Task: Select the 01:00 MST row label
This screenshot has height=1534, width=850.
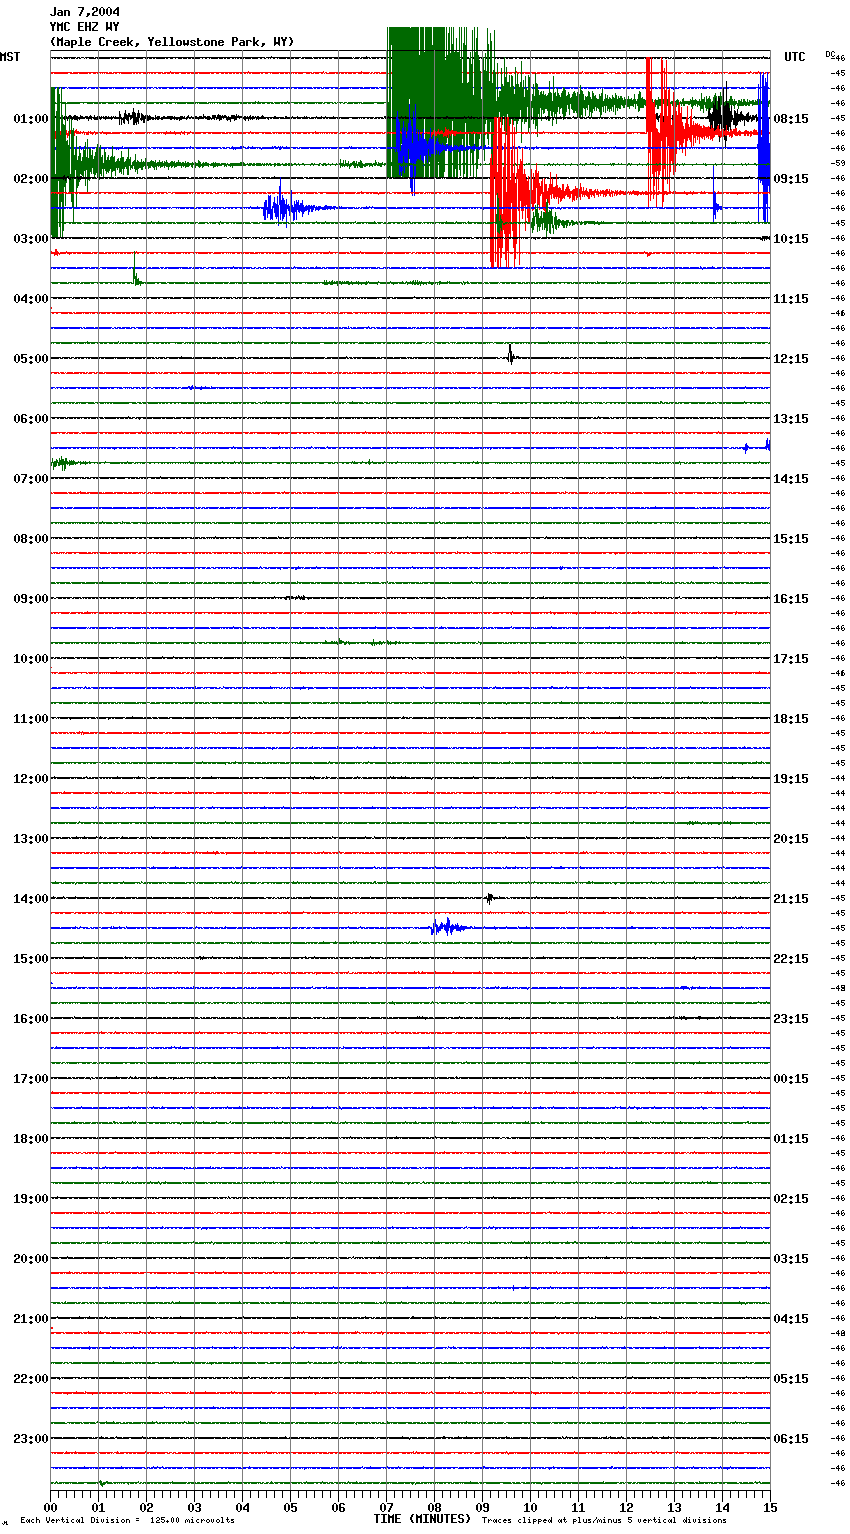Action: click(31, 119)
